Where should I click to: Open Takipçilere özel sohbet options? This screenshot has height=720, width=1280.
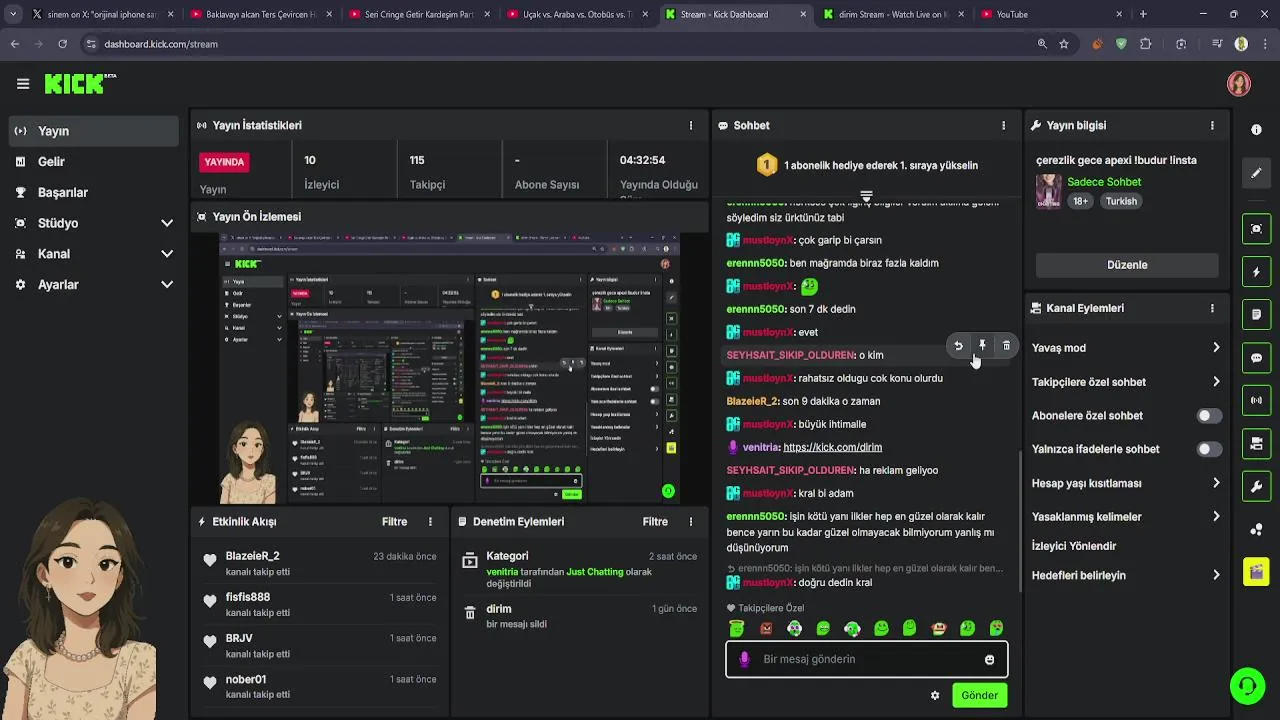(x=1126, y=382)
